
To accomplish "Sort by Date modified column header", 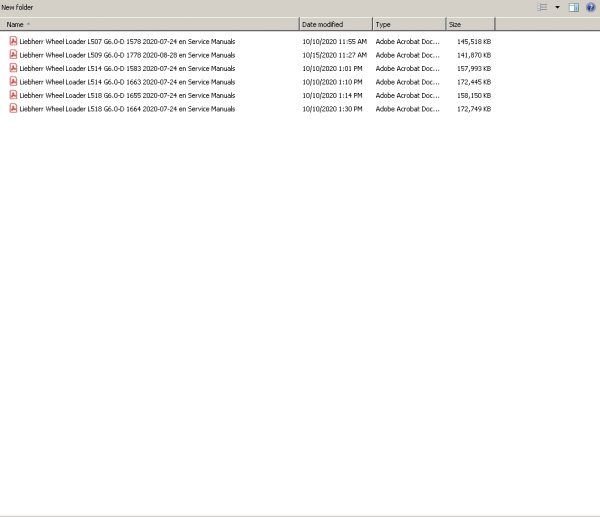I will [336, 24].
